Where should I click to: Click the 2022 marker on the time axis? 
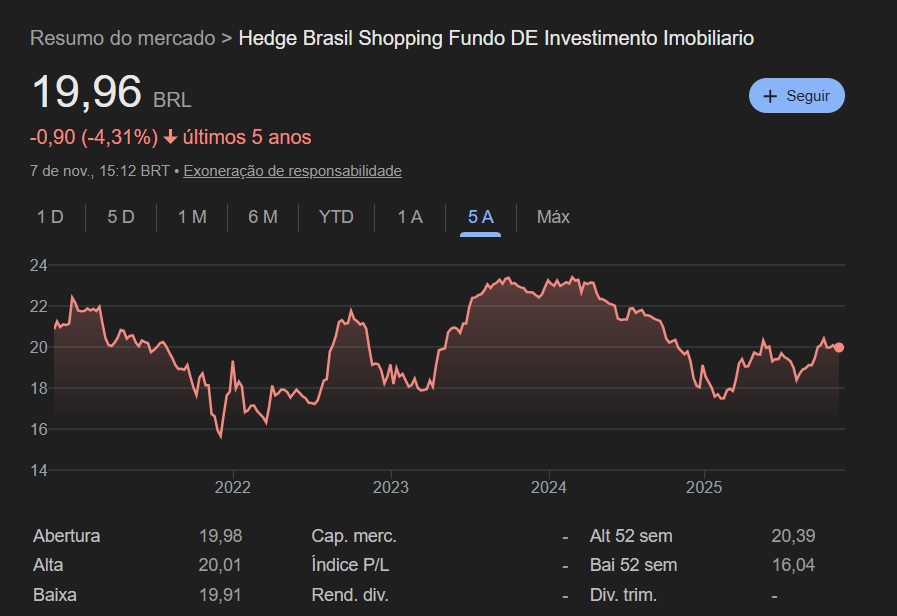232,488
